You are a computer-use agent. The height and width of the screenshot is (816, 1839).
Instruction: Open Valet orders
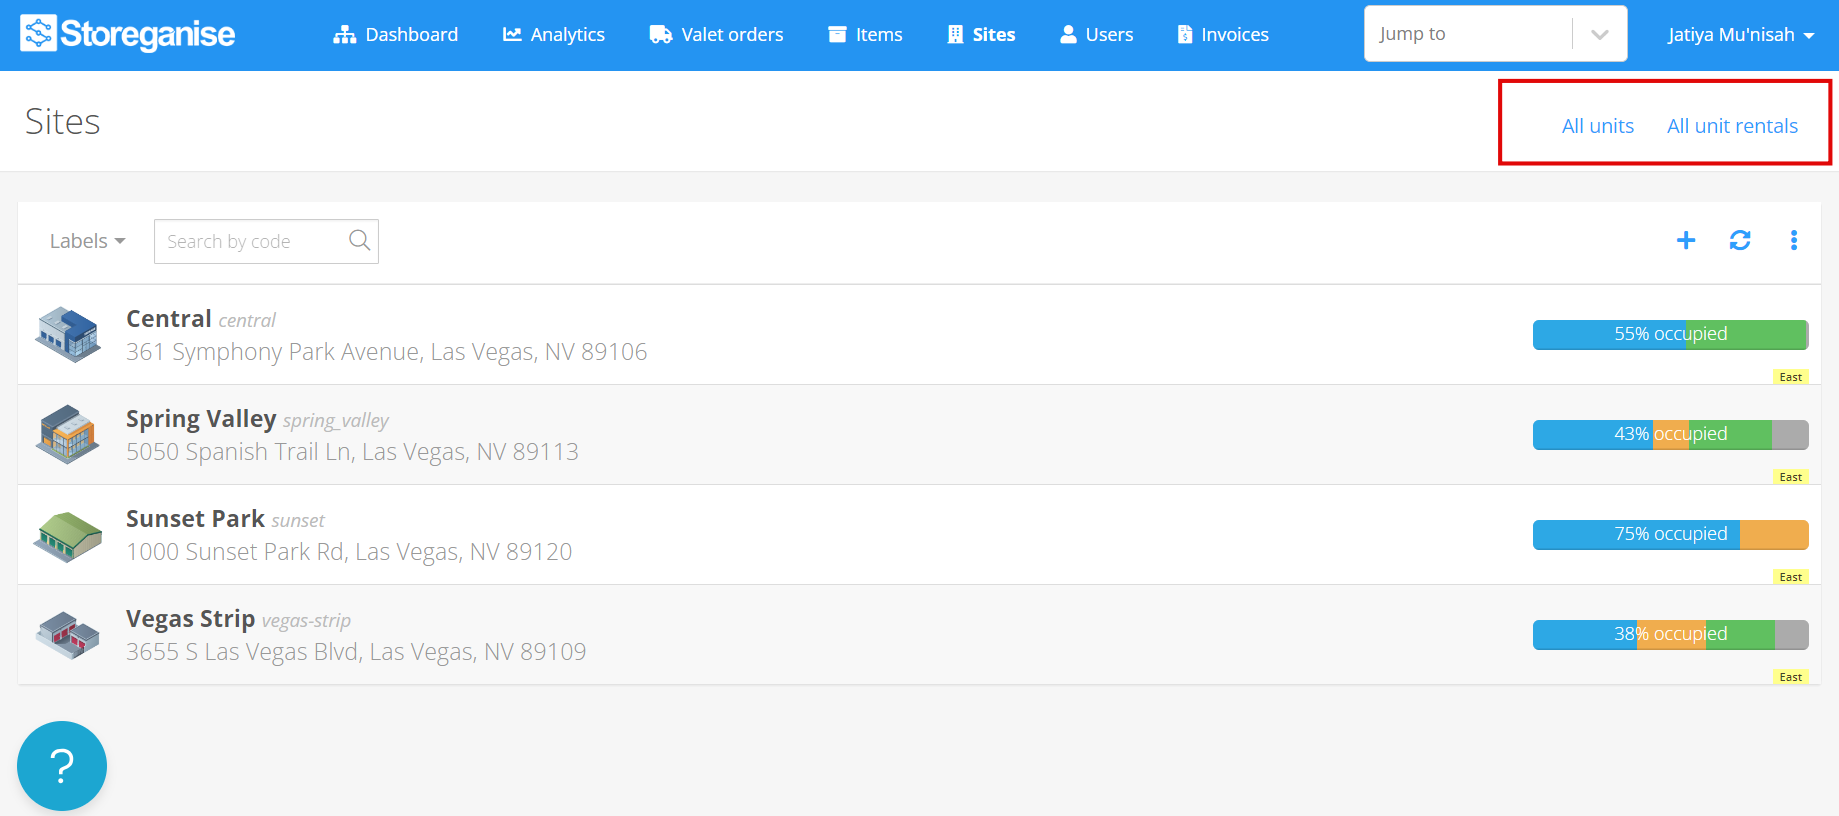pos(716,34)
